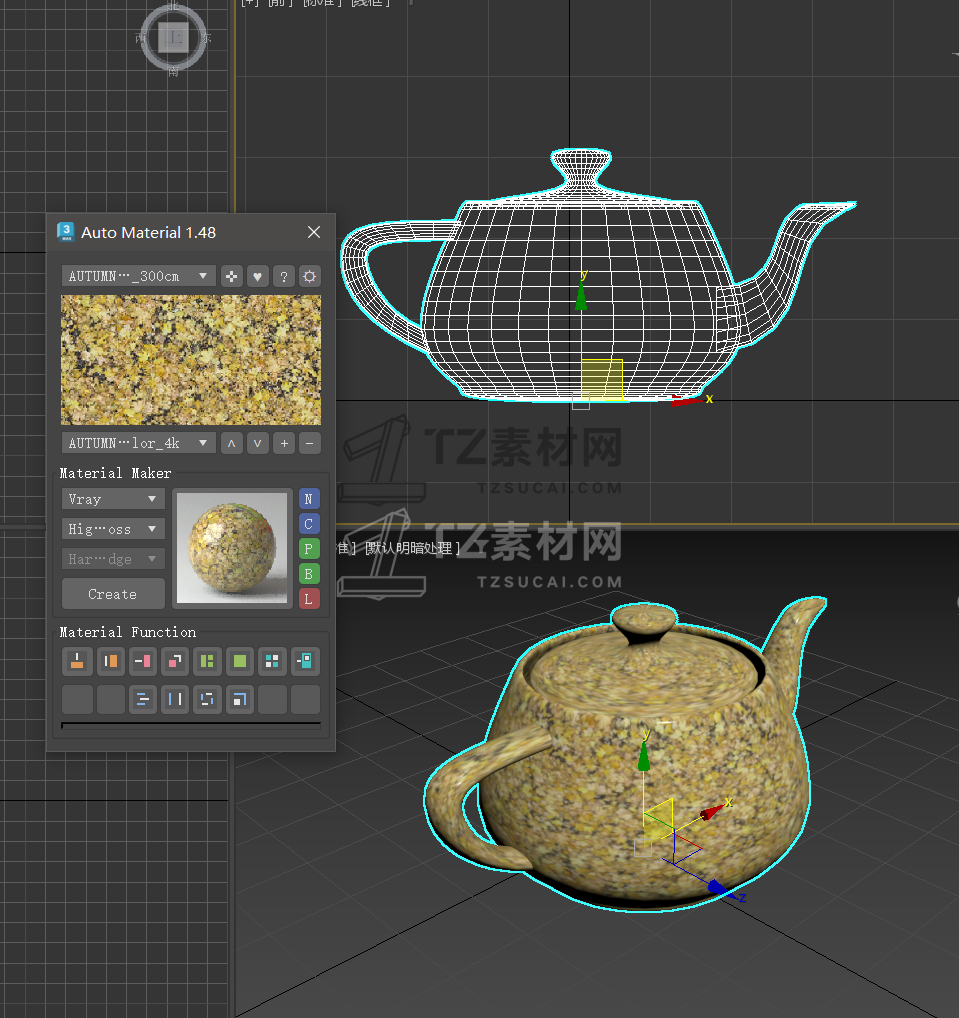Click the blue horizontal lines function icon
This screenshot has width=959, height=1018.
(142, 699)
